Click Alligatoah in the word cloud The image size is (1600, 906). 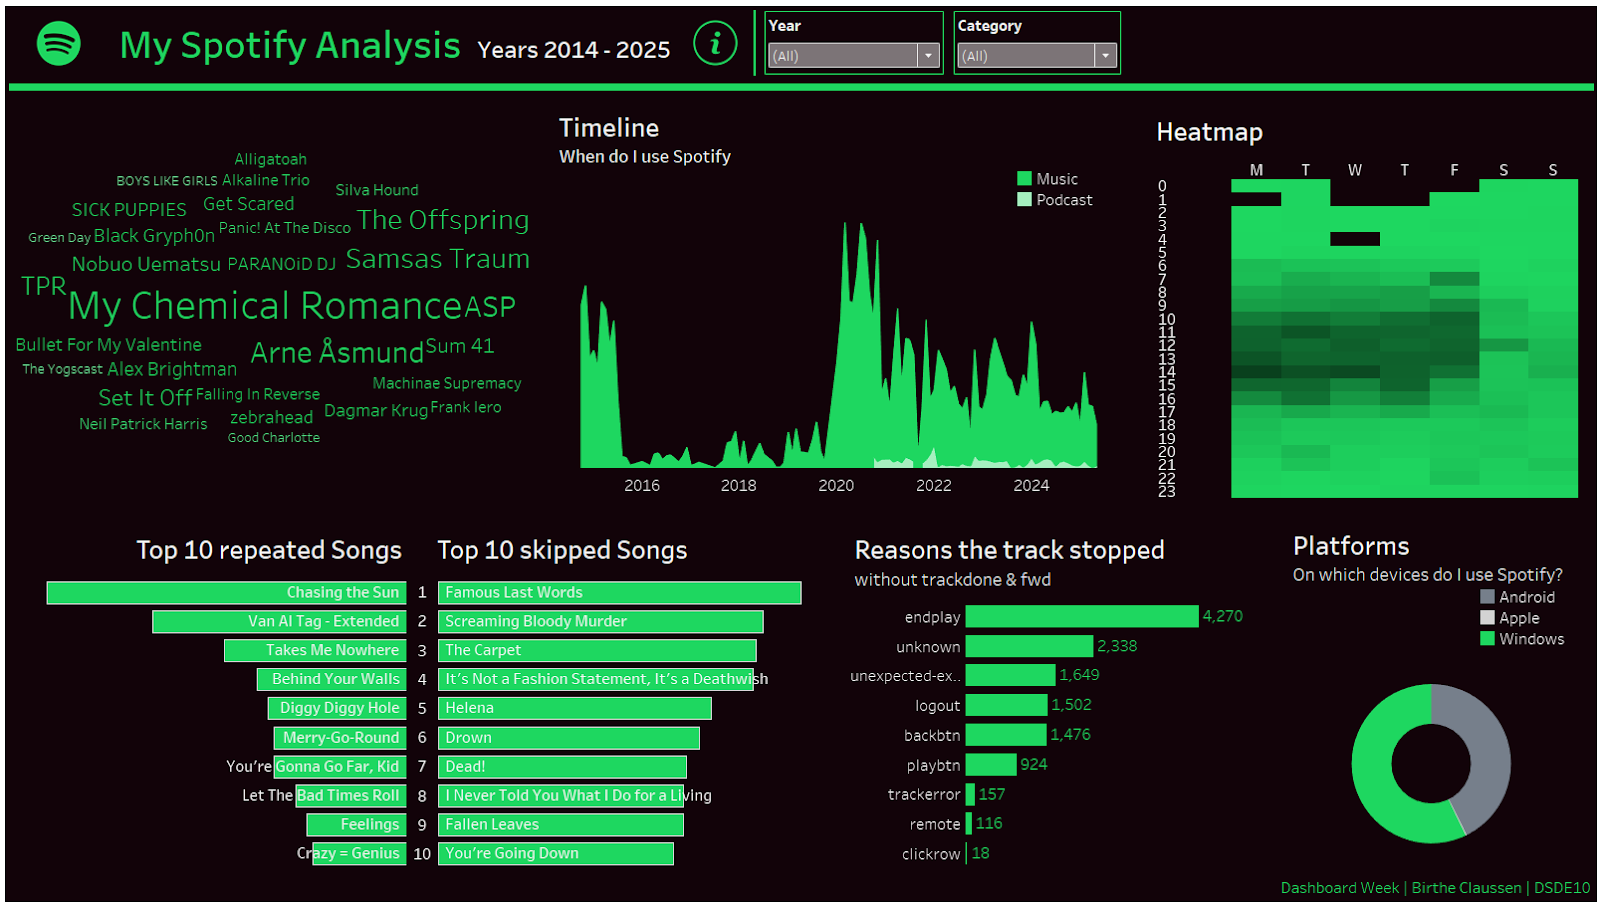click(270, 159)
